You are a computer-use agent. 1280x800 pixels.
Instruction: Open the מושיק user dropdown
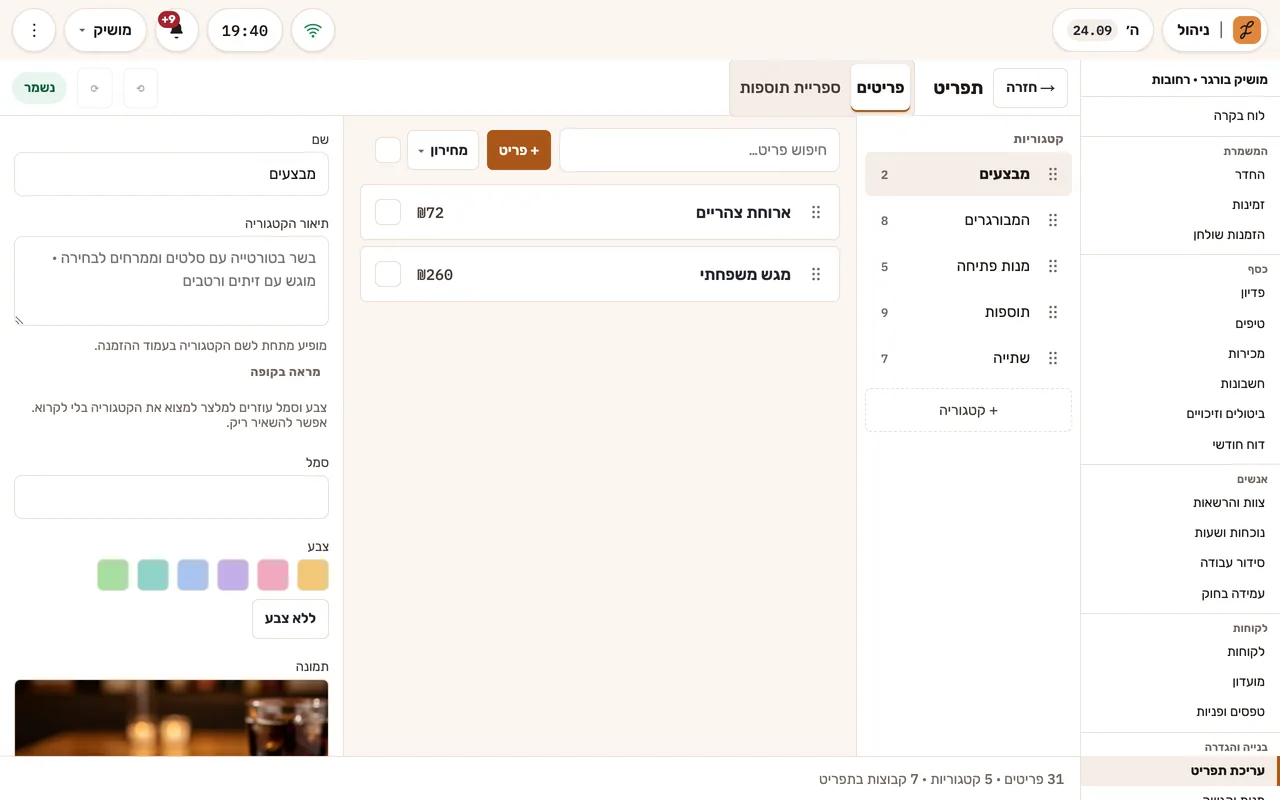point(105,30)
